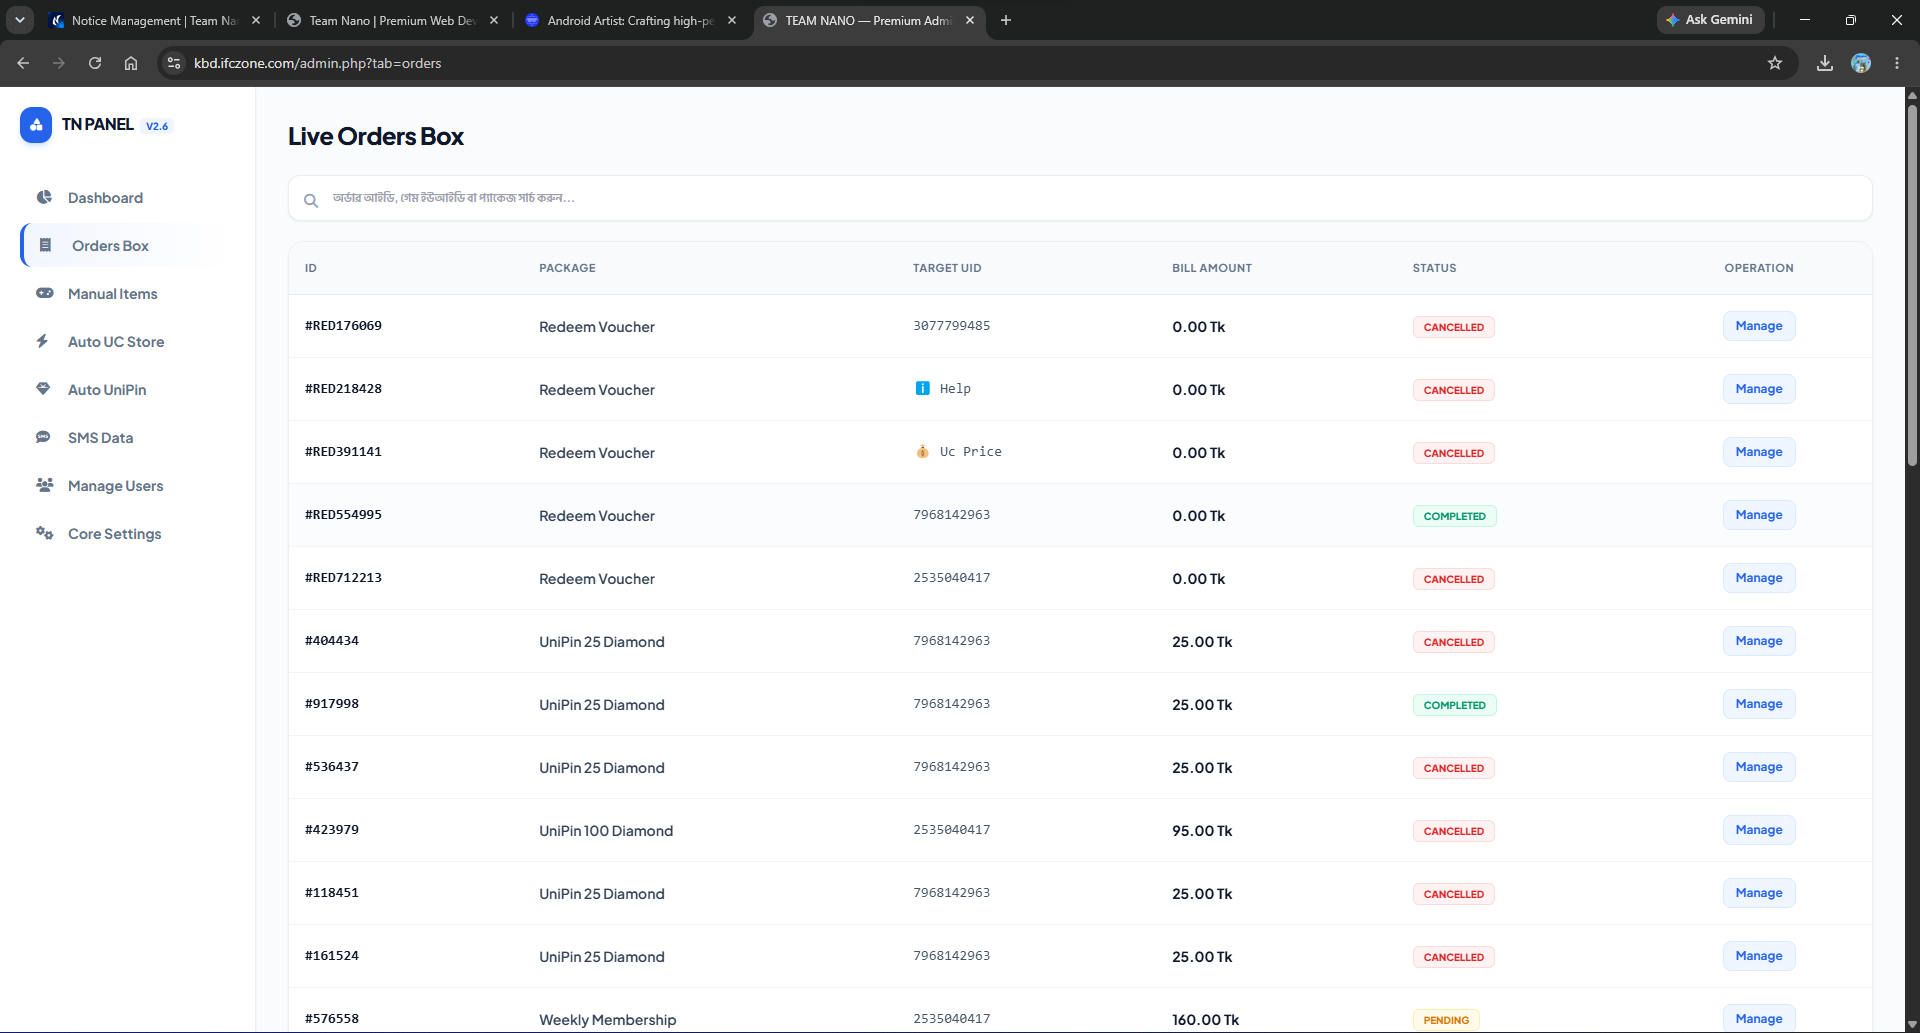
Task: Close the Notice Management tab
Action: point(256,20)
